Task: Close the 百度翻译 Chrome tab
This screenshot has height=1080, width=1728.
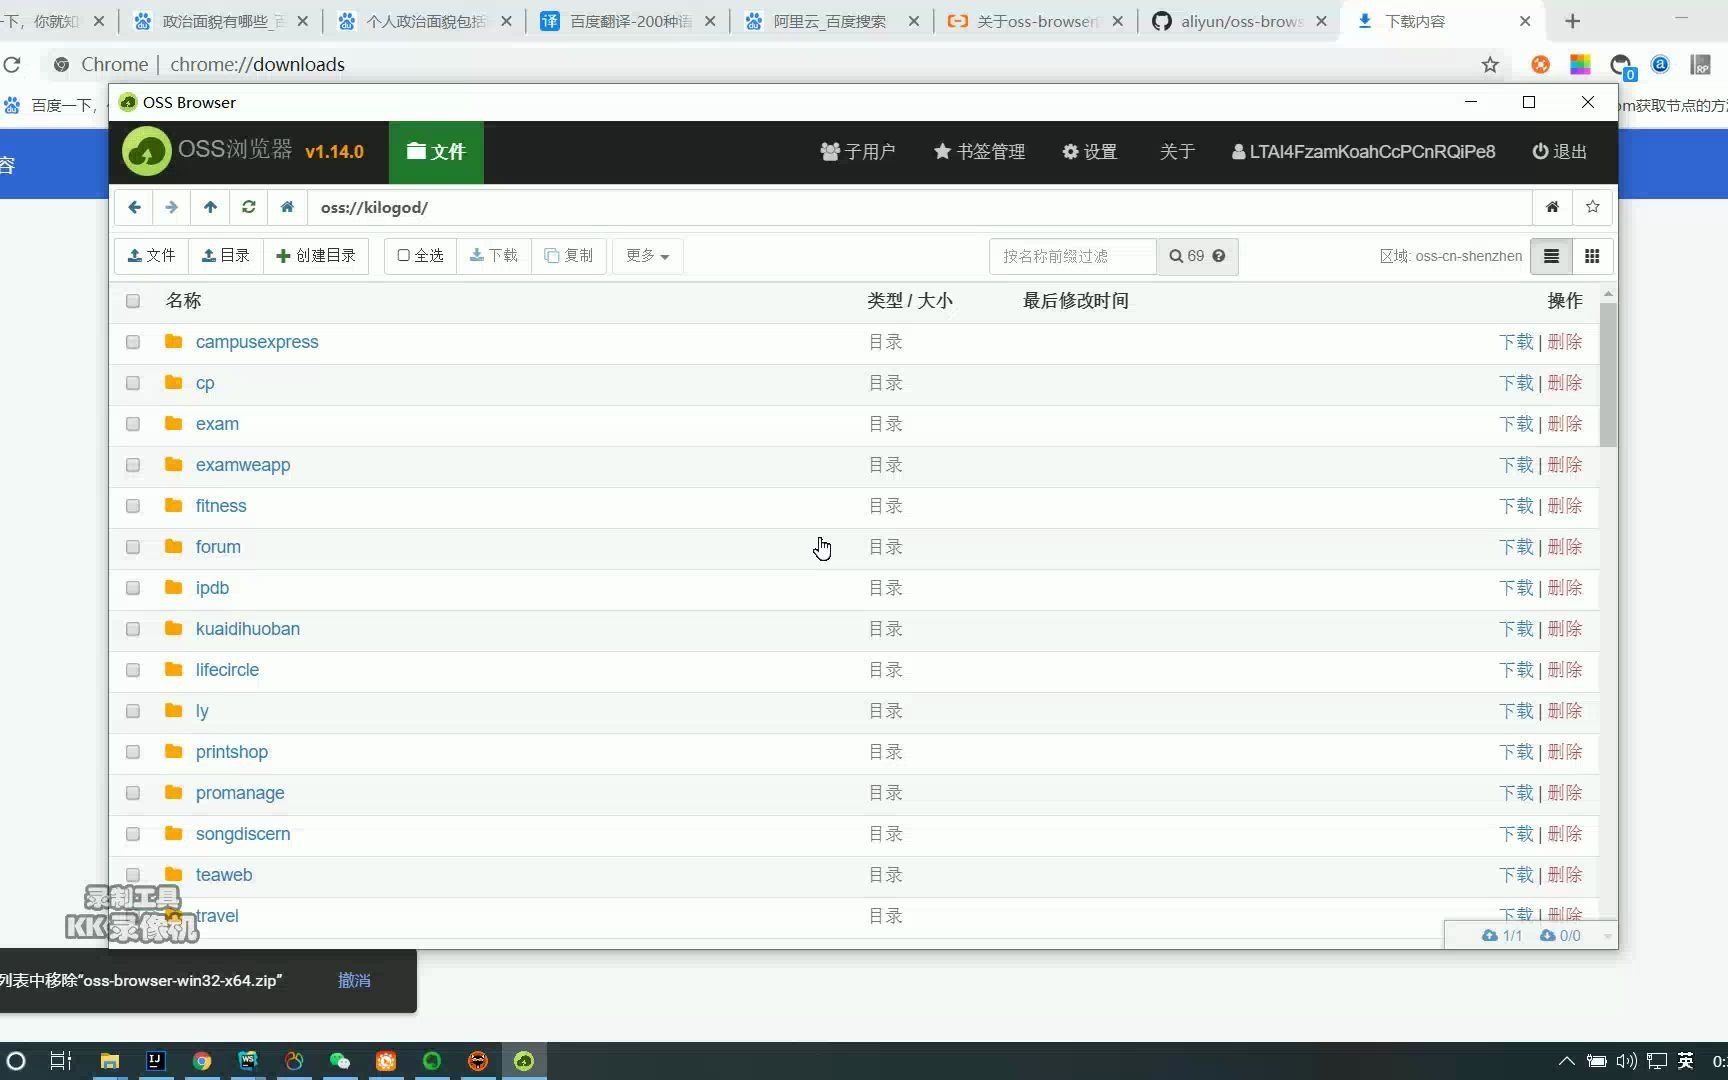Action: click(710, 21)
